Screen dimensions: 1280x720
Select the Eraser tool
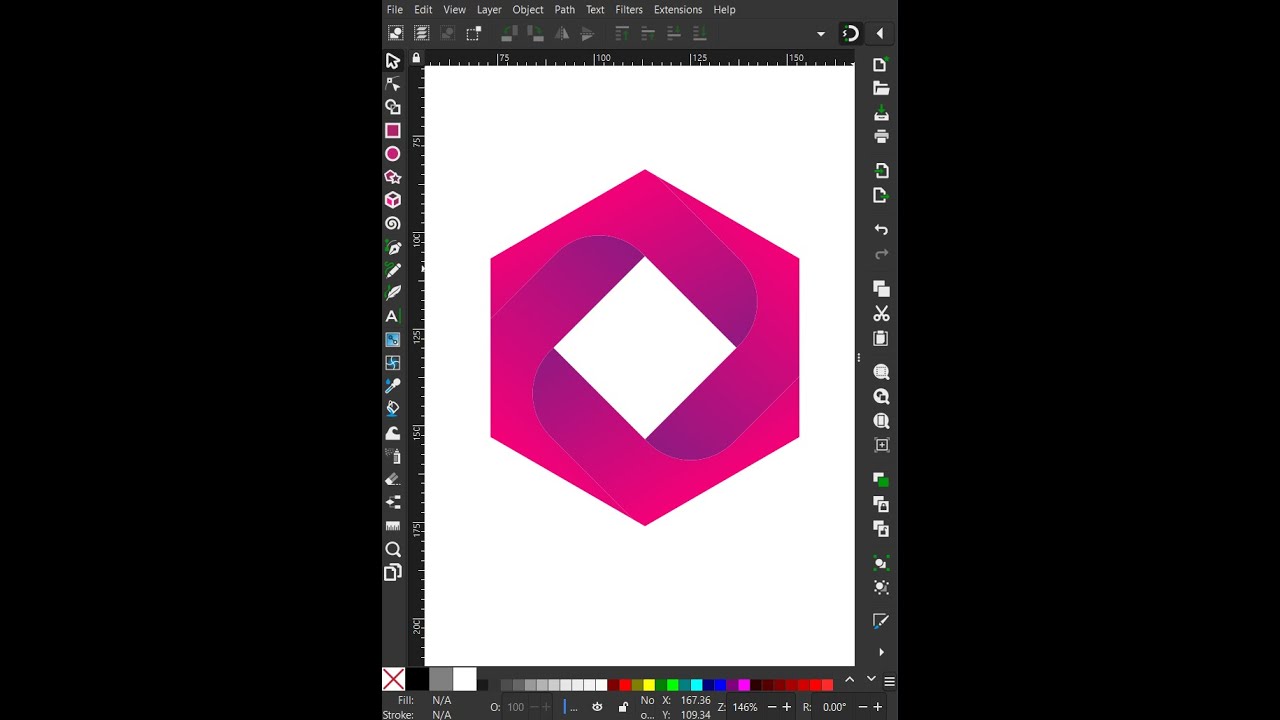[393, 479]
